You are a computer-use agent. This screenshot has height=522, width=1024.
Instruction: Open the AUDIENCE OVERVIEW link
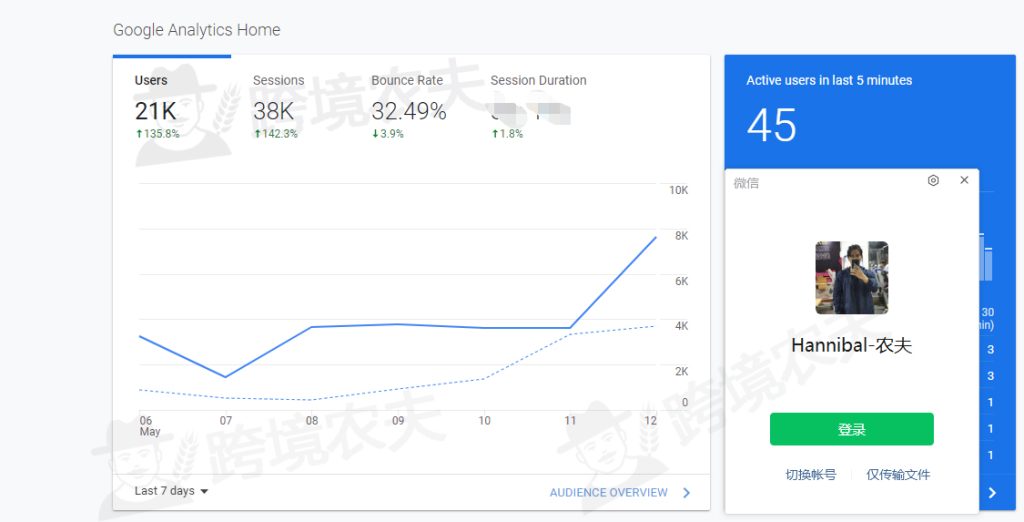coord(609,493)
